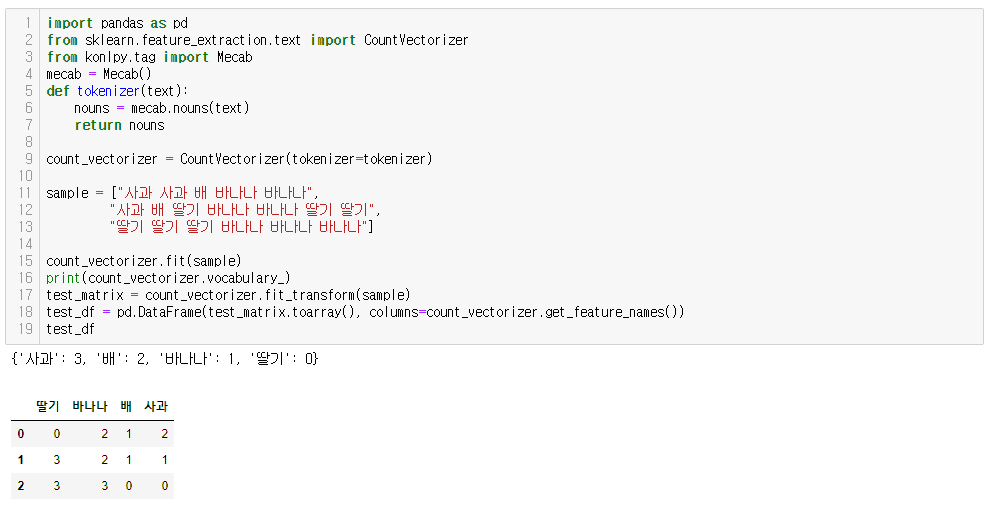The image size is (995, 509).
Task: Click line number 19 in the gutter
Action: 26,329
